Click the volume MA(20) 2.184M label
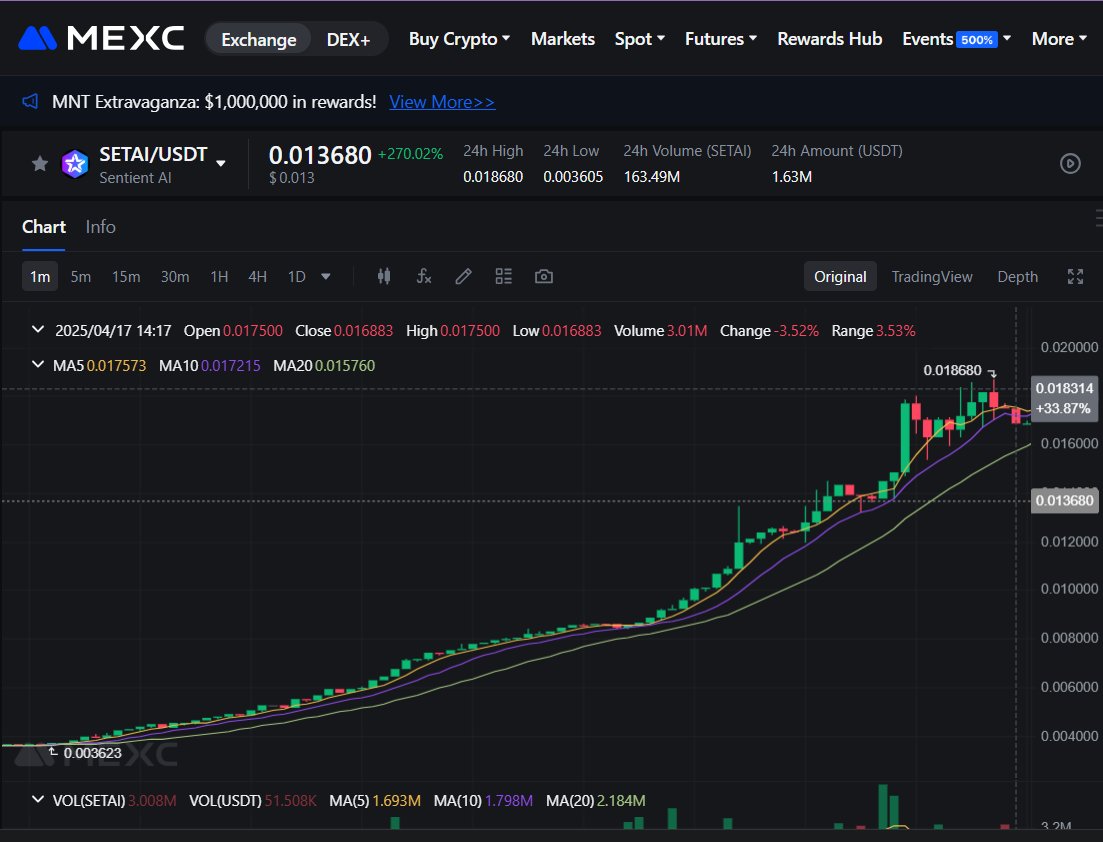Viewport: 1103px width, 842px height. click(x=595, y=800)
